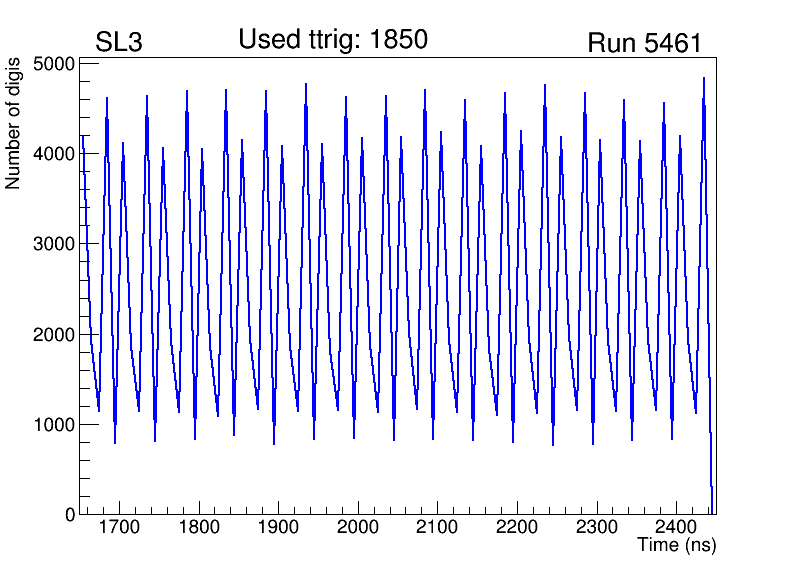
Task: Select the 2200 x-axis tick label
Action: [517, 527]
